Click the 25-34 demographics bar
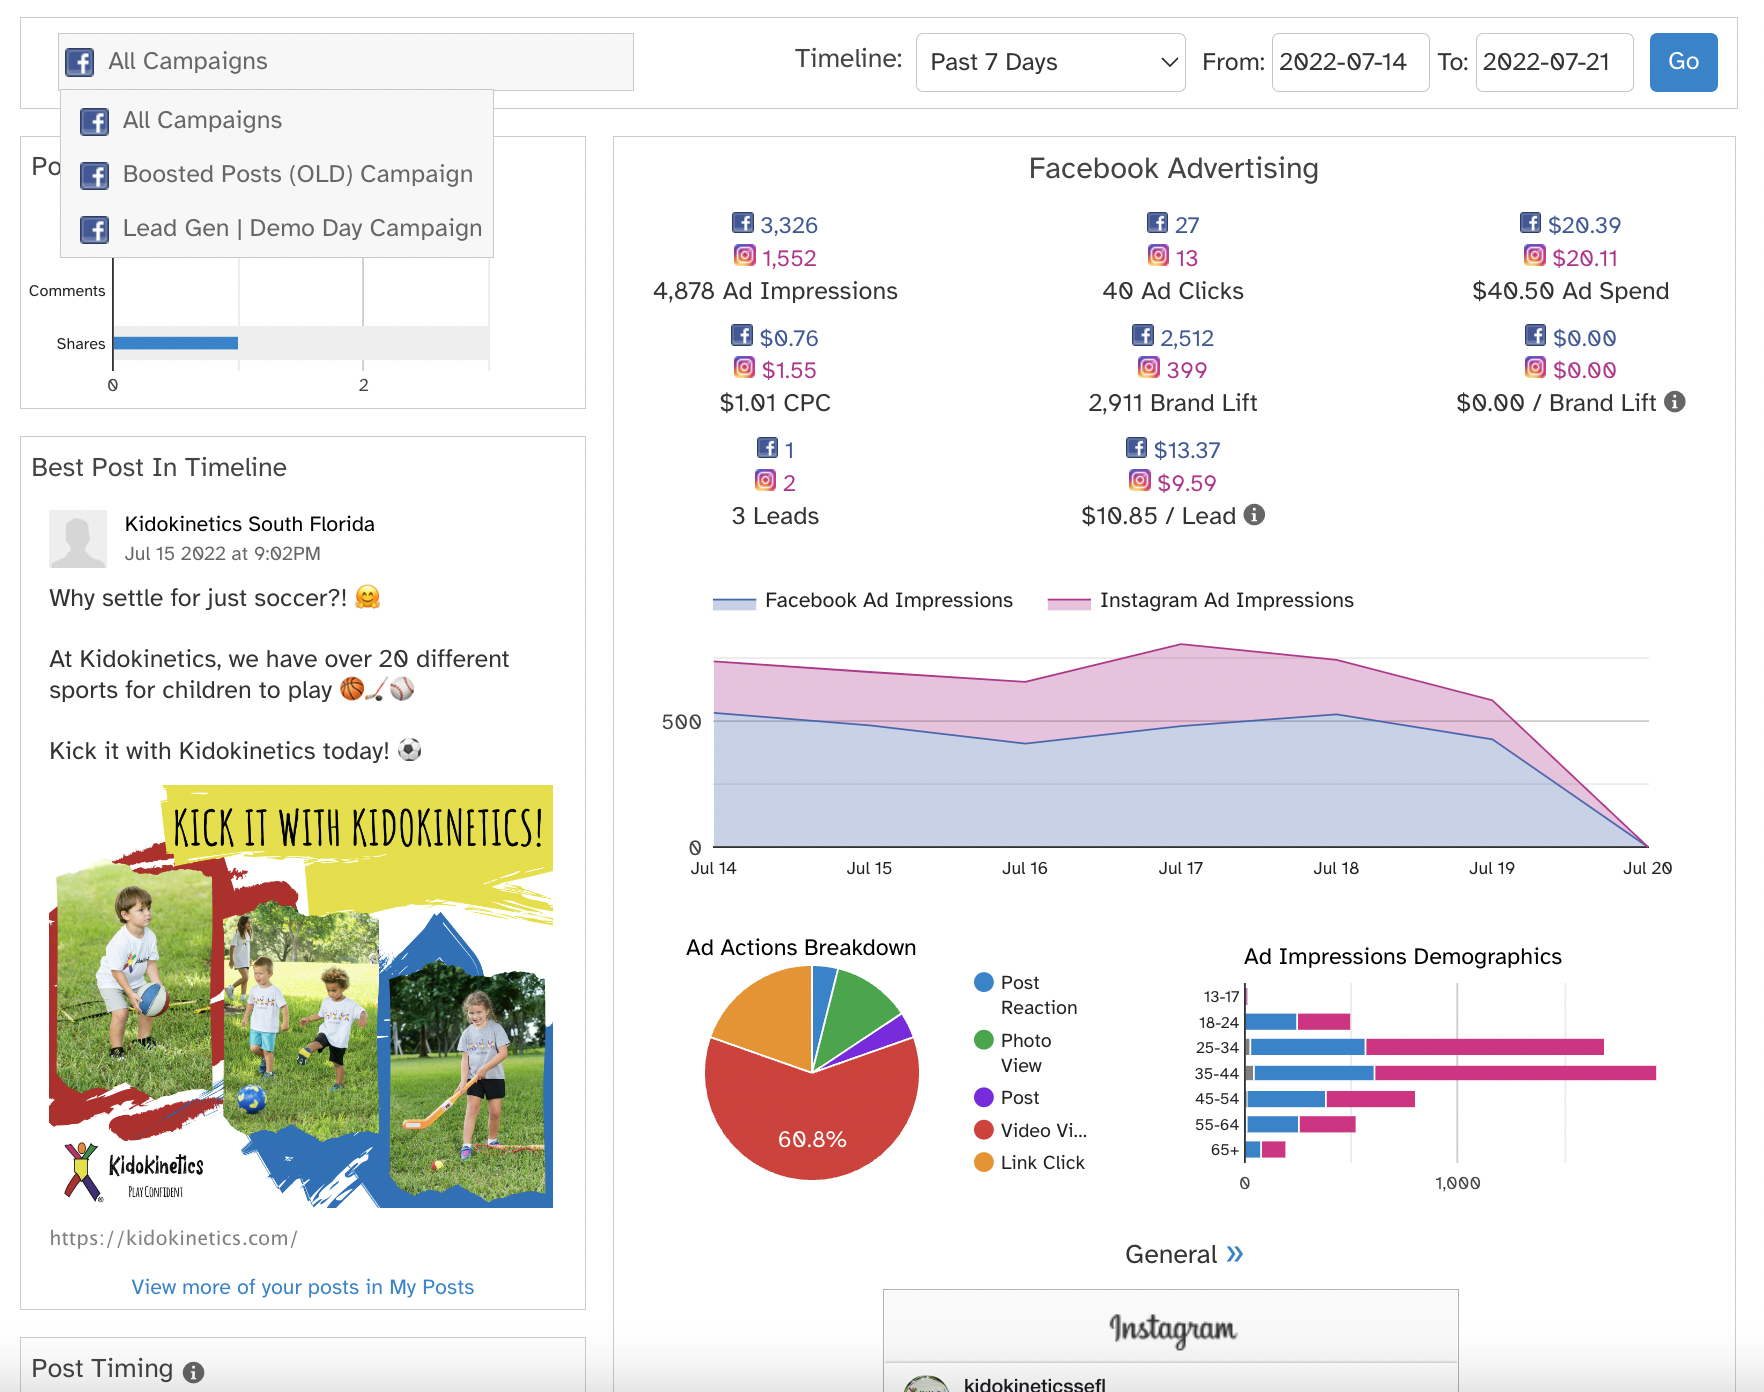1764x1392 pixels. point(1424,1047)
